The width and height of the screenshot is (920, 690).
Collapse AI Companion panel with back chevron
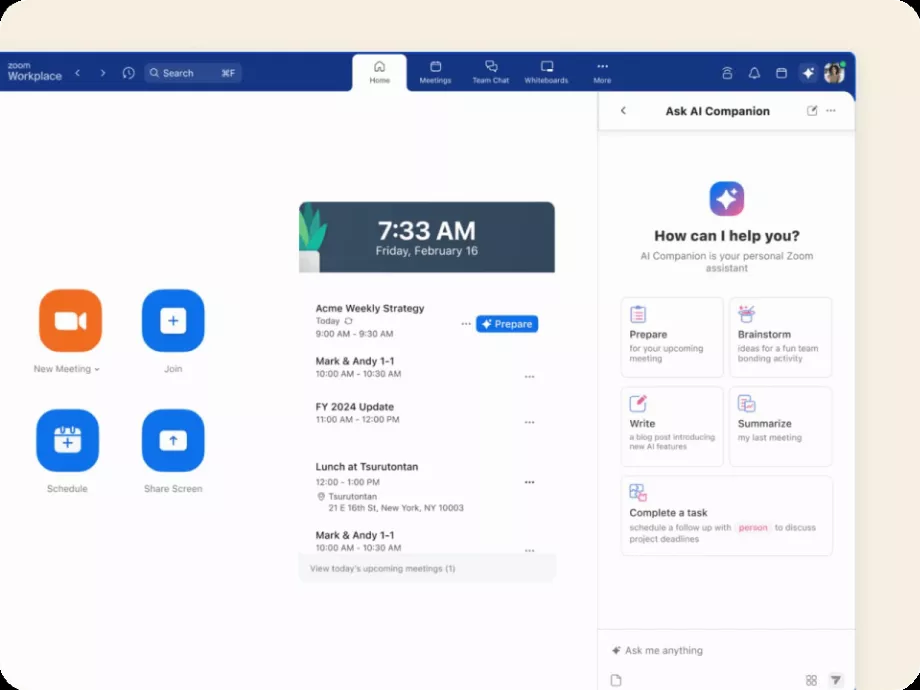tap(624, 110)
